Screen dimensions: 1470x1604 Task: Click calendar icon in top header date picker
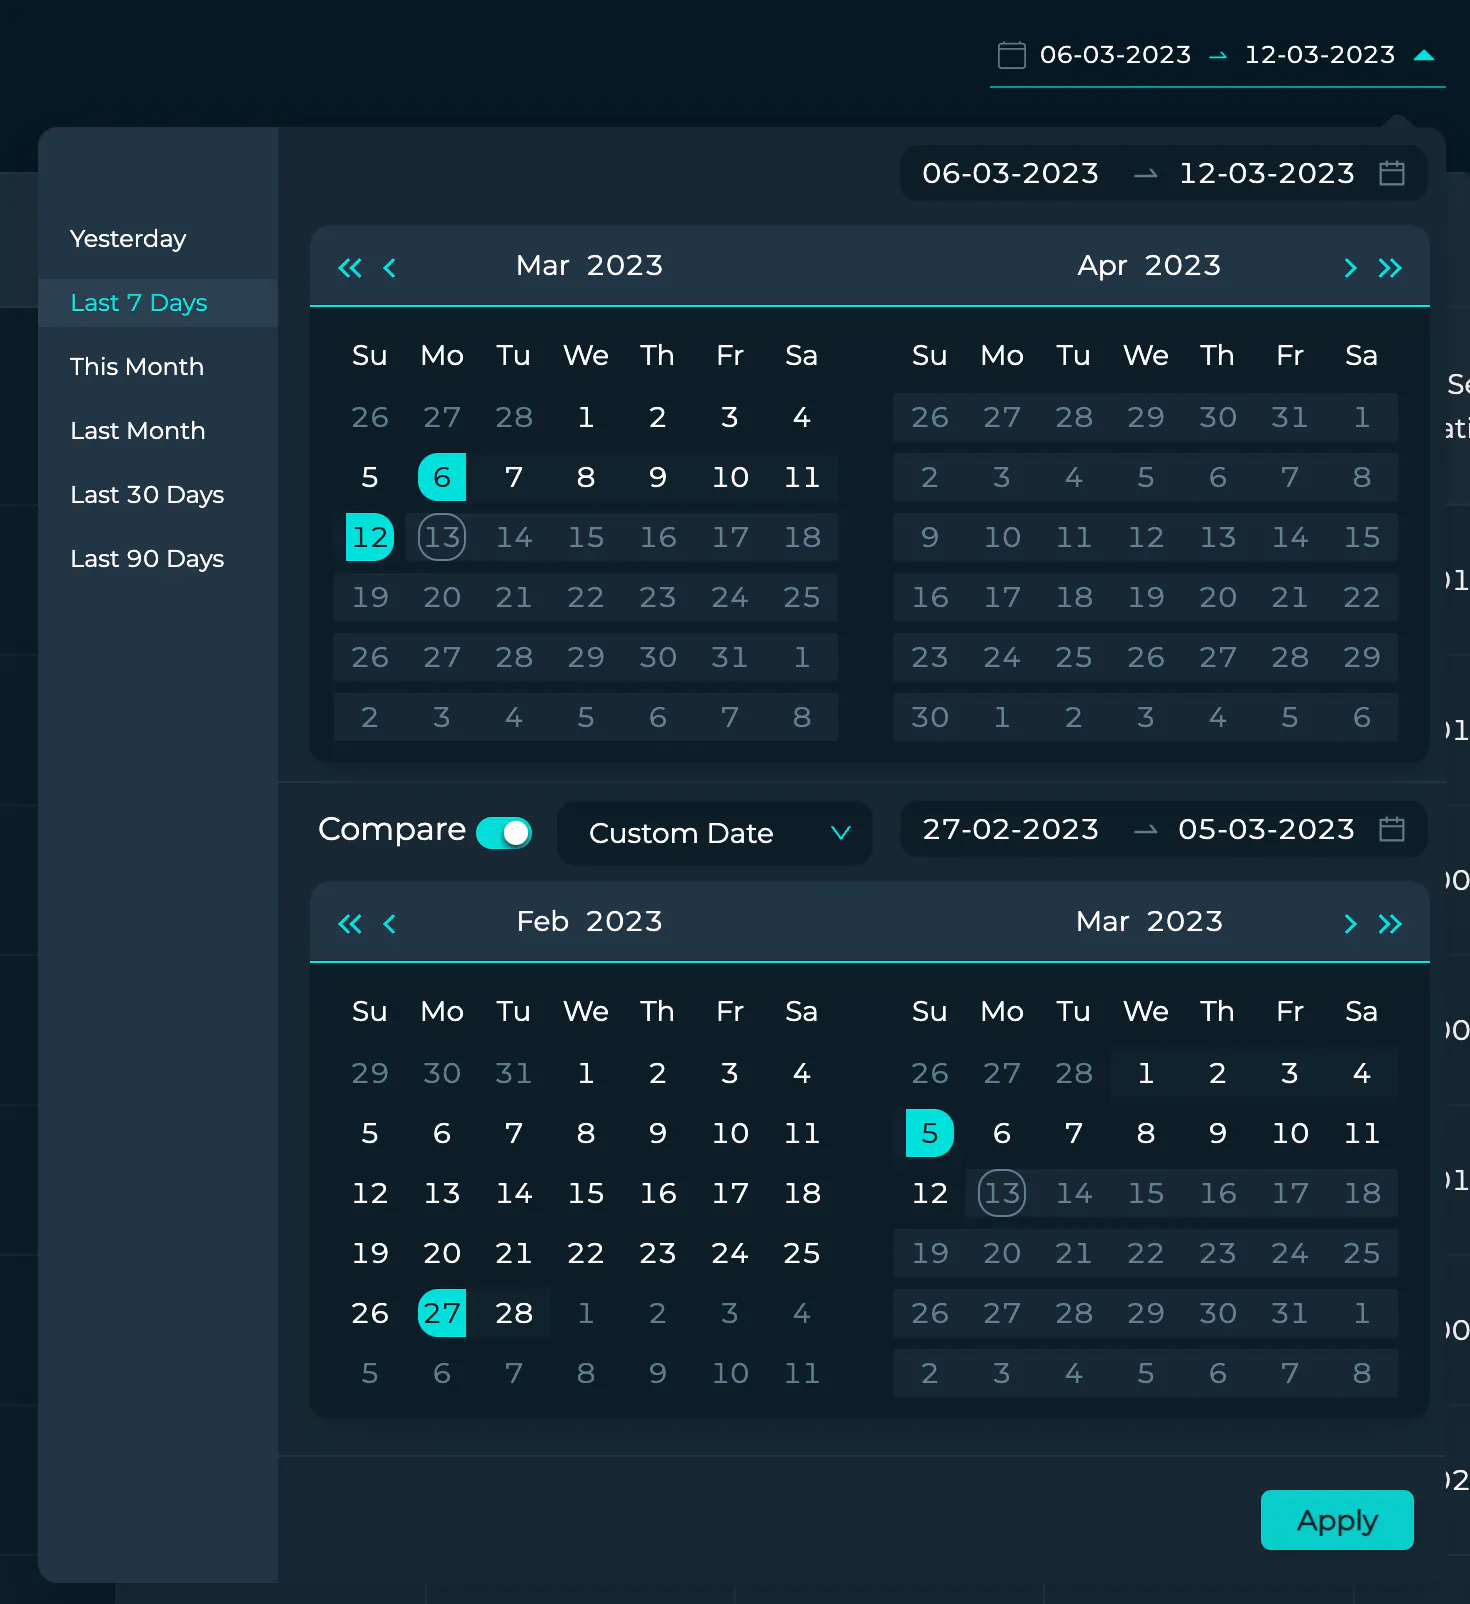[1012, 55]
